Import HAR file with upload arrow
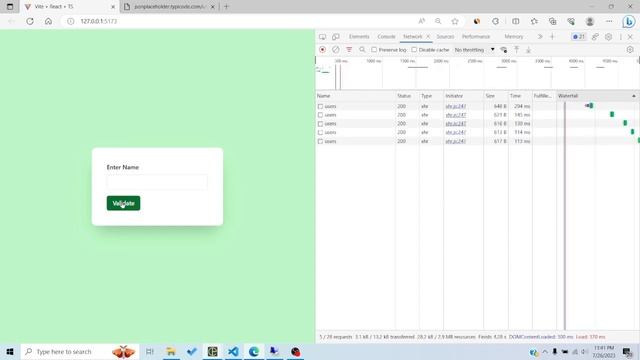 [x=516, y=50]
